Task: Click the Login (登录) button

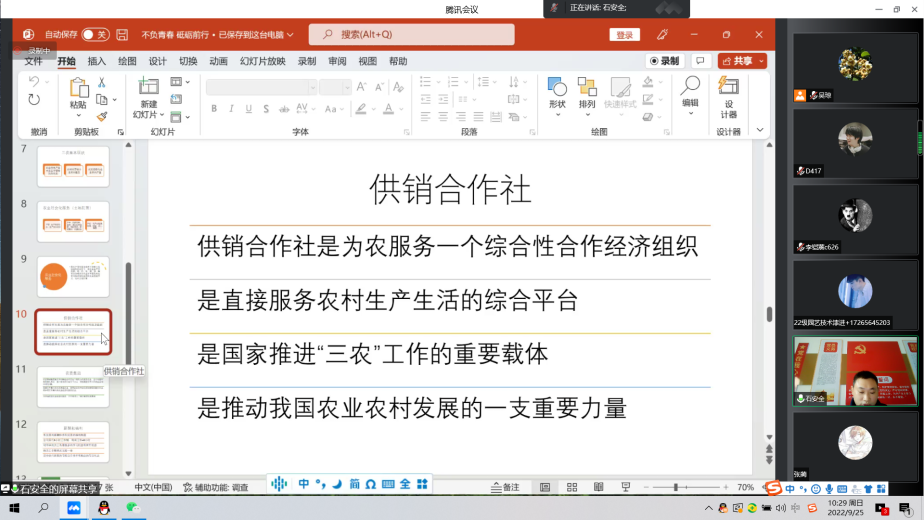Action: coord(625,34)
